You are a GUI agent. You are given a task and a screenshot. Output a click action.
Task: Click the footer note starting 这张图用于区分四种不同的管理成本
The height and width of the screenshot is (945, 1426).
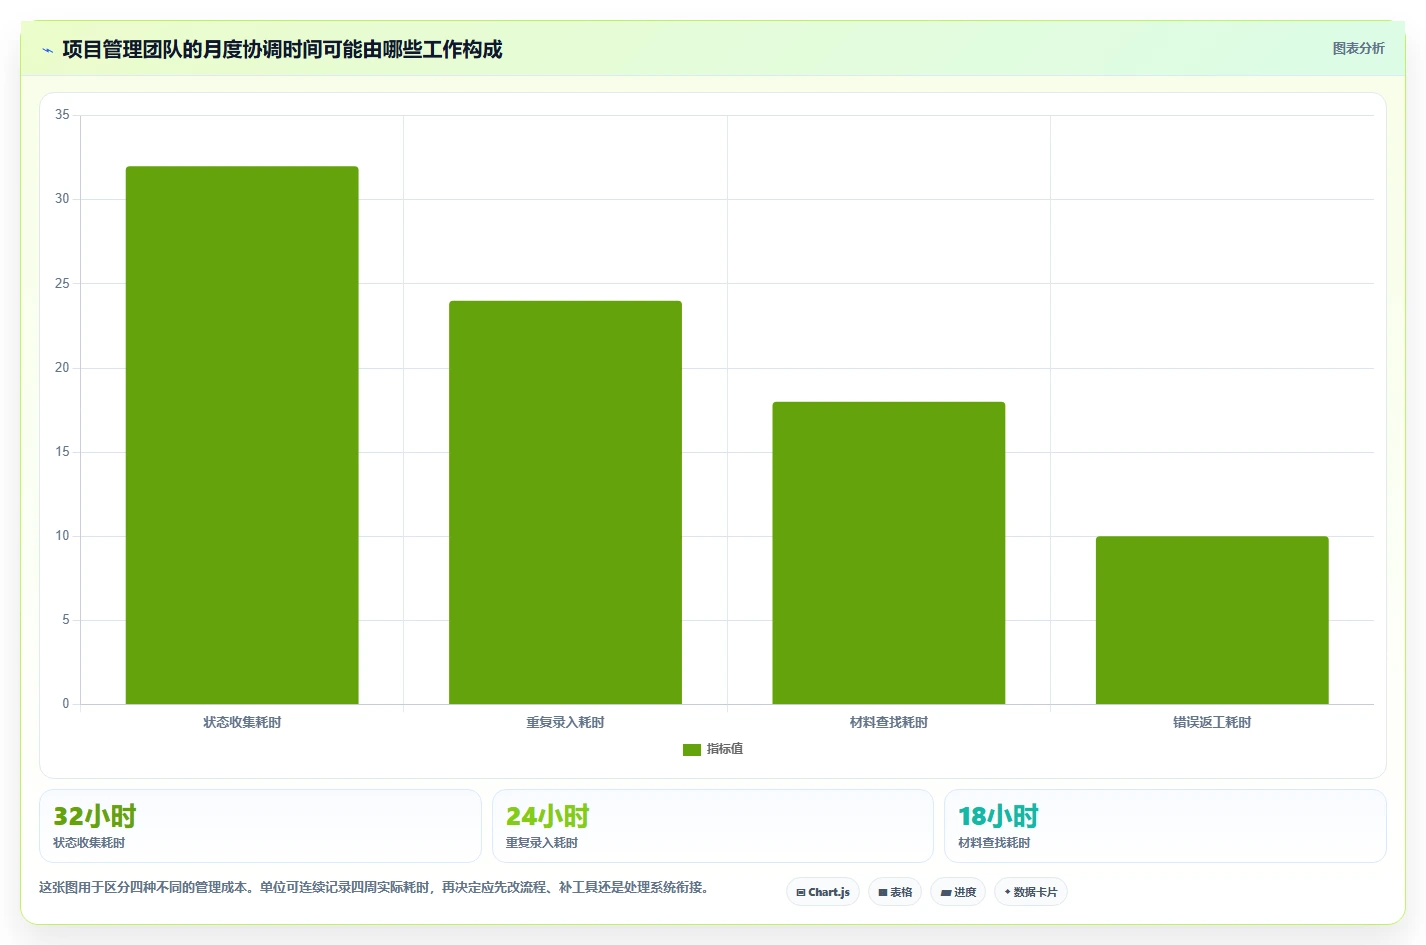click(376, 887)
